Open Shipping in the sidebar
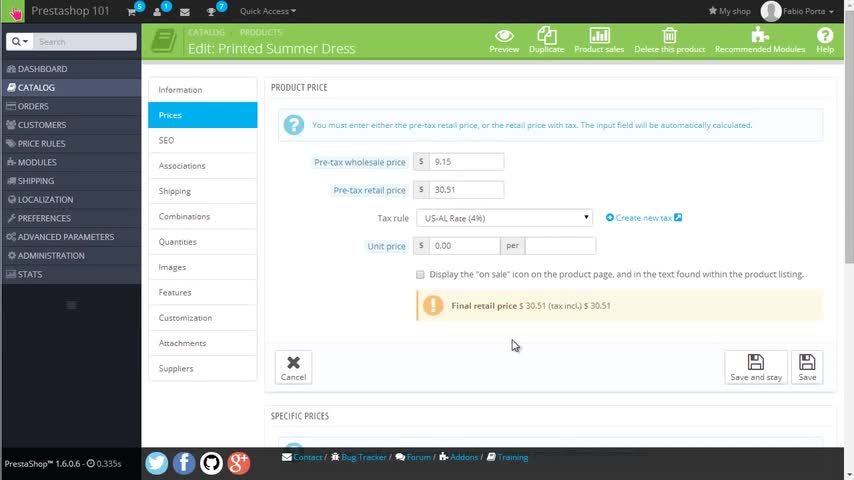 [71, 181]
